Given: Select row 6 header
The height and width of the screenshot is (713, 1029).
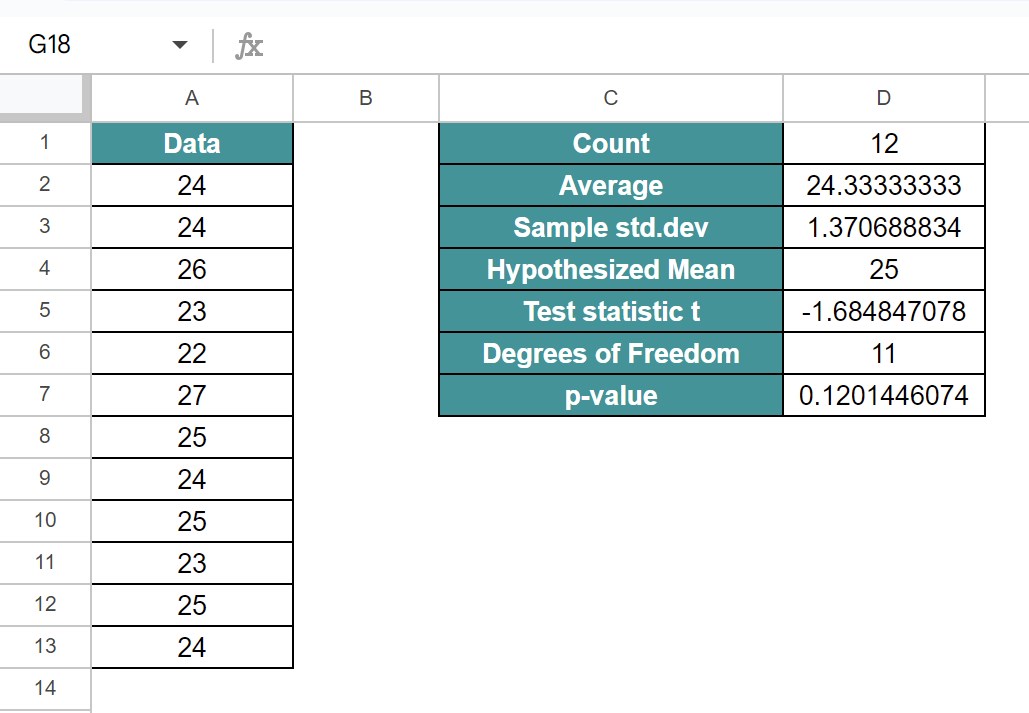Looking at the screenshot, I should pyautogui.click(x=45, y=353).
